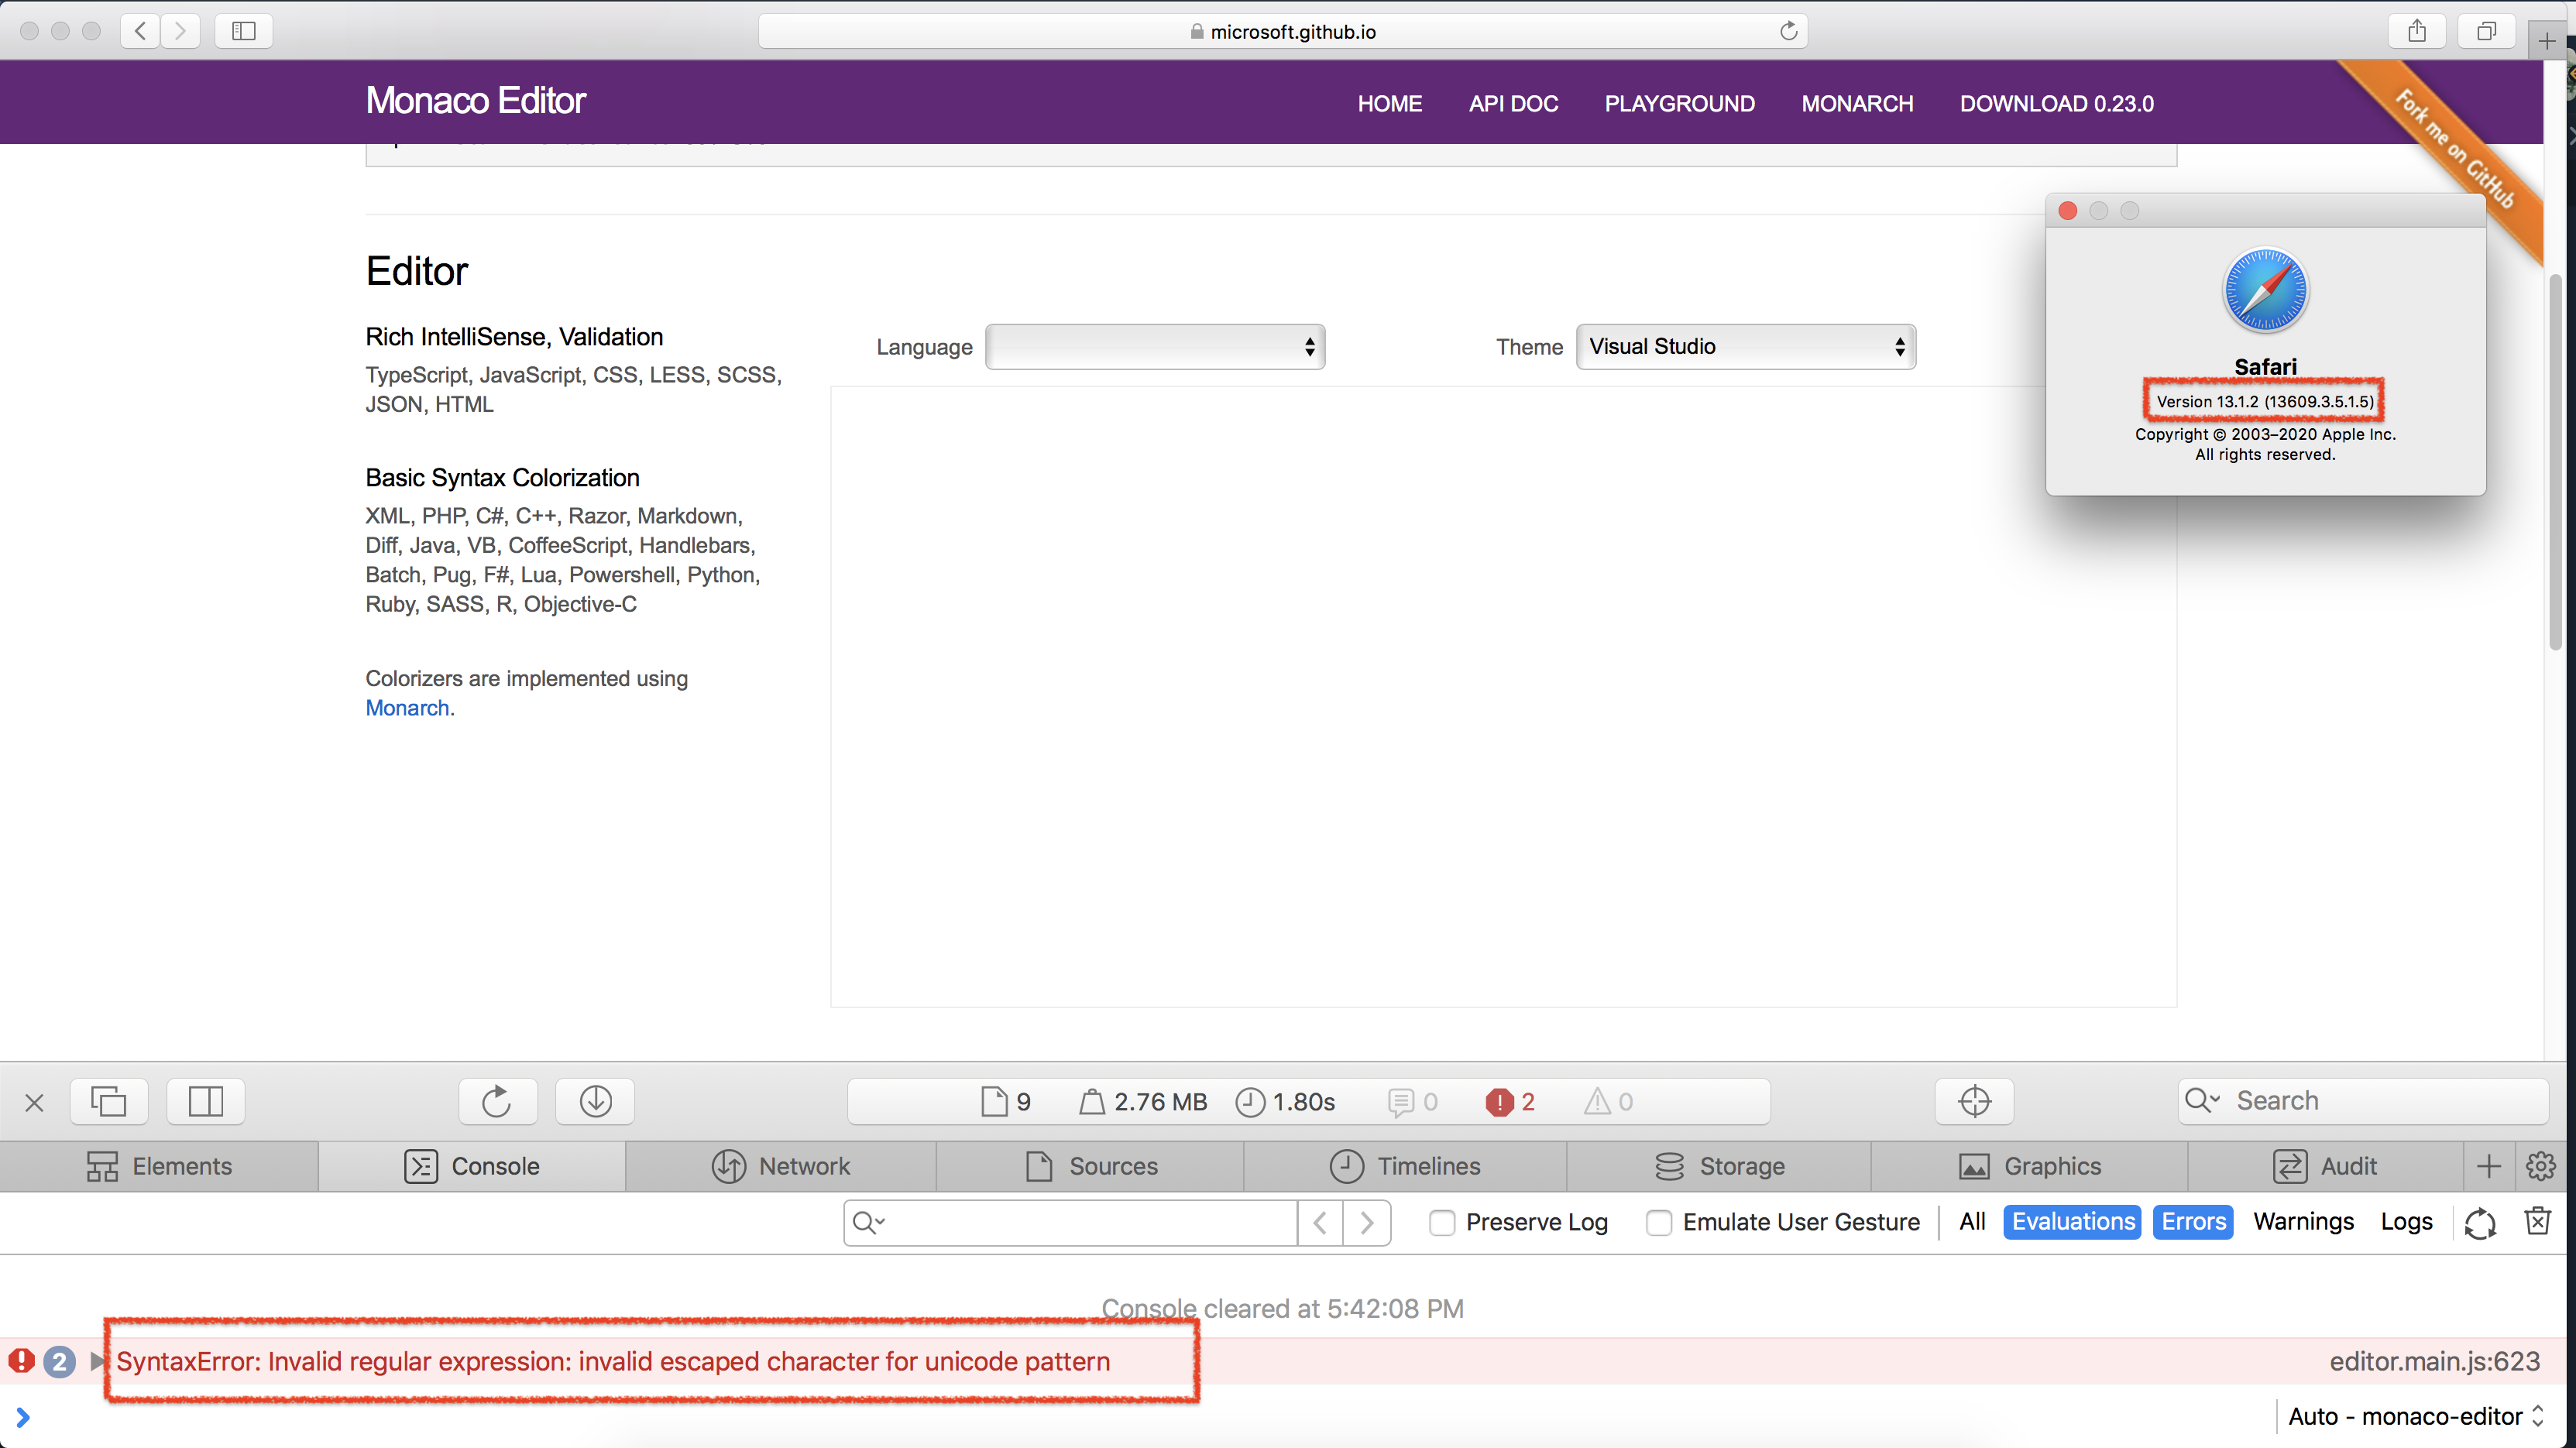Switch to the Elements tab
Image resolution: width=2576 pixels, height=1448 pixels.
159,1166
